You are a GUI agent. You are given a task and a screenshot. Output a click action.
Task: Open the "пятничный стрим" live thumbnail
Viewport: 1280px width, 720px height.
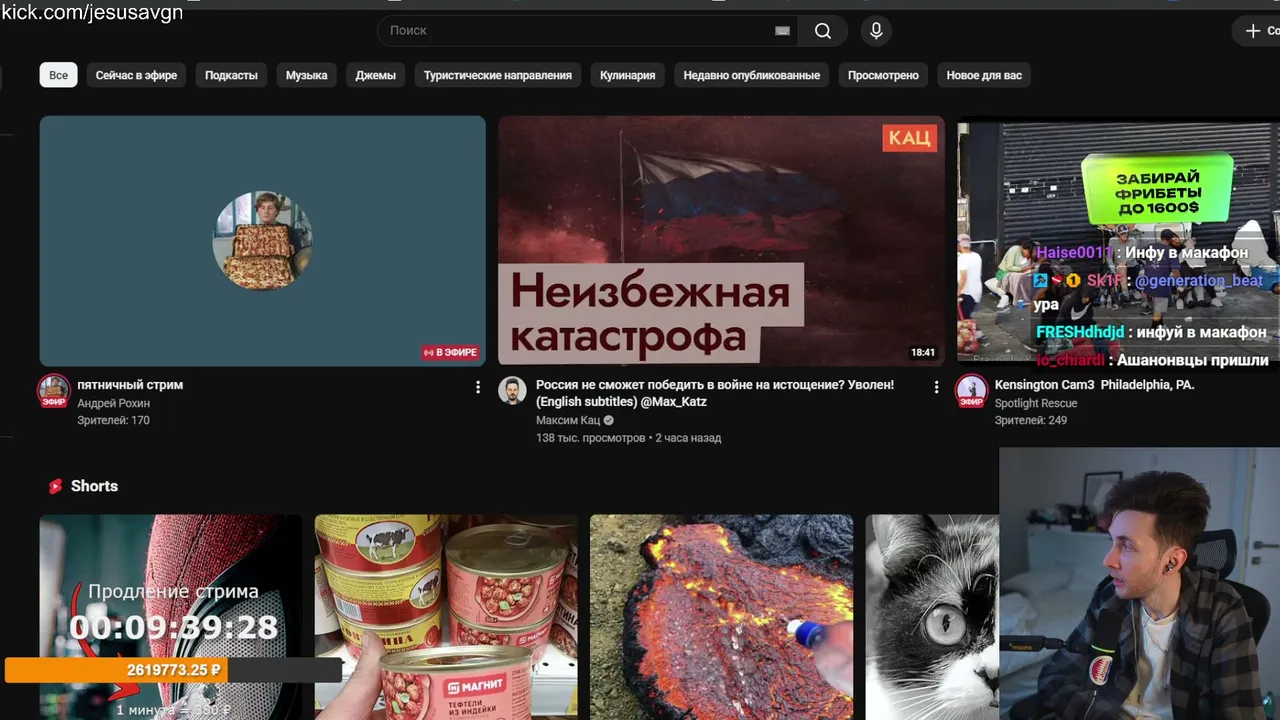(263, 241)
